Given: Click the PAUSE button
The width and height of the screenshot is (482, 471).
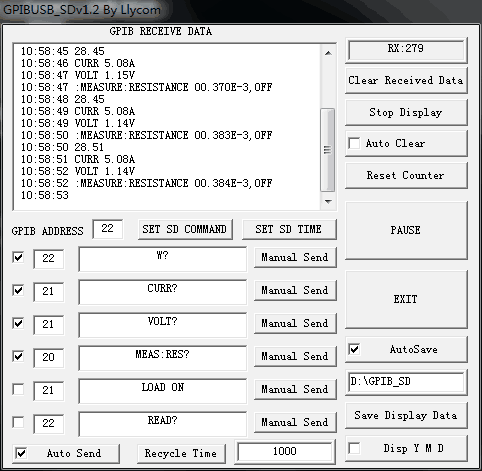Looking at the screenshot, I should pyautogui.click(x=406, y=230).
